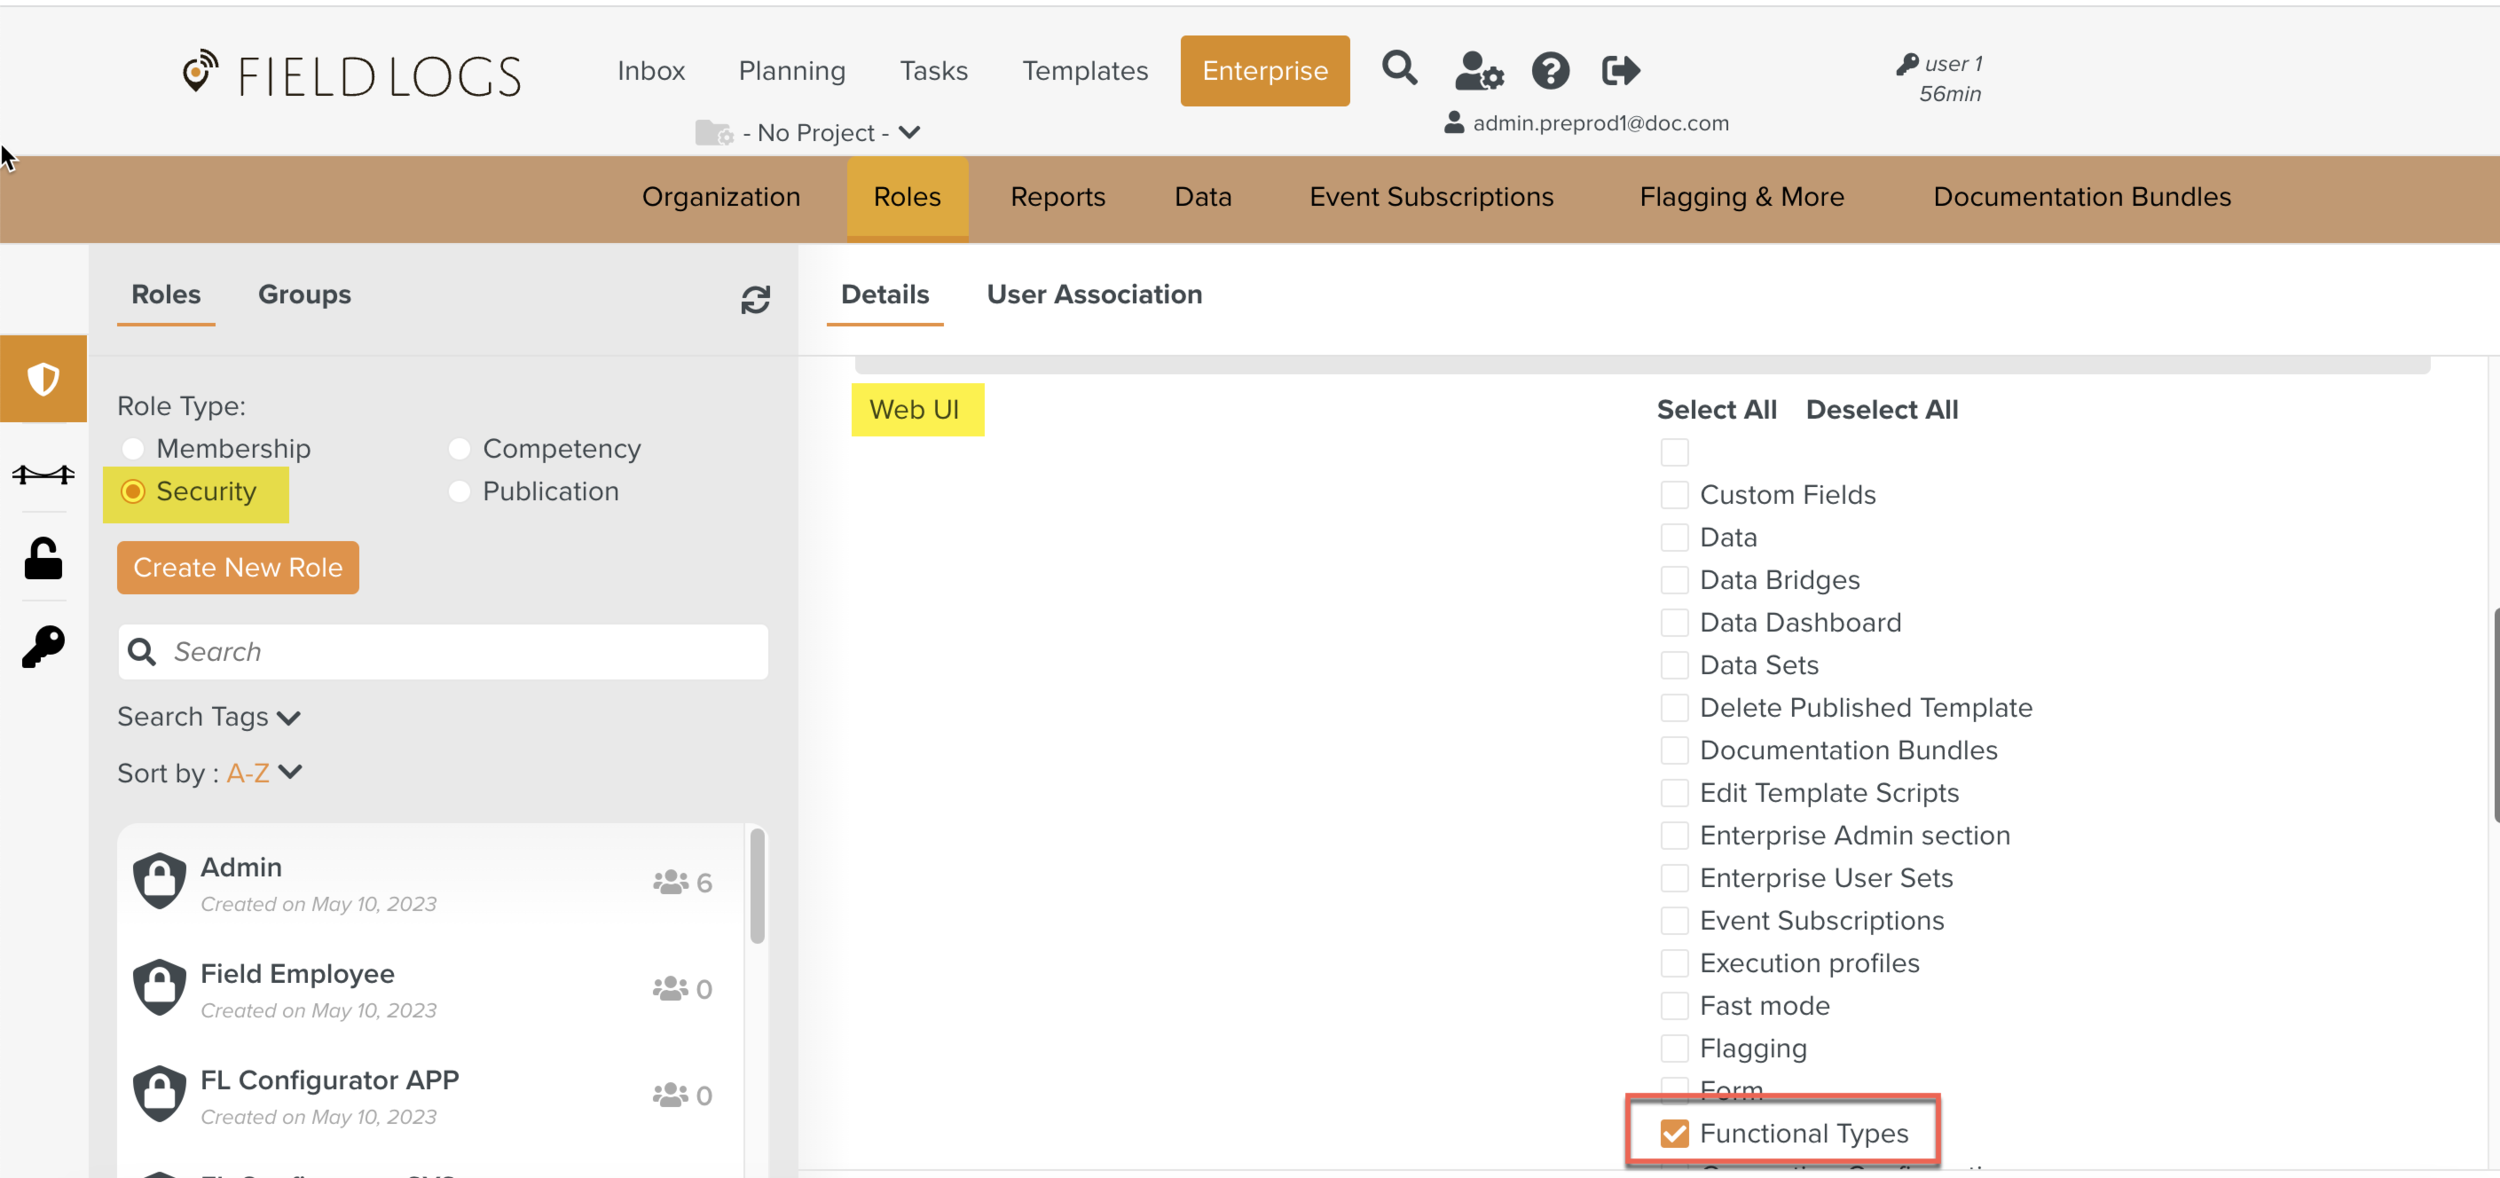This screenshot has height=1178, width=2500.
Task: Open the Event Subscriptions menu item
Action: pyautogui.click(x=1431, y=197)
